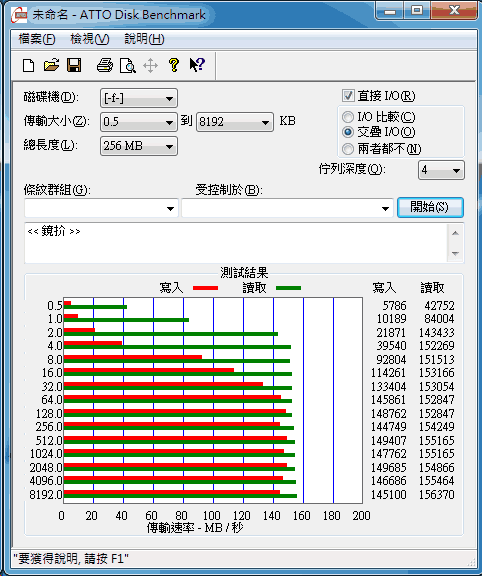Click the write value 145100

pyautogui.click(x=388, y=494)
